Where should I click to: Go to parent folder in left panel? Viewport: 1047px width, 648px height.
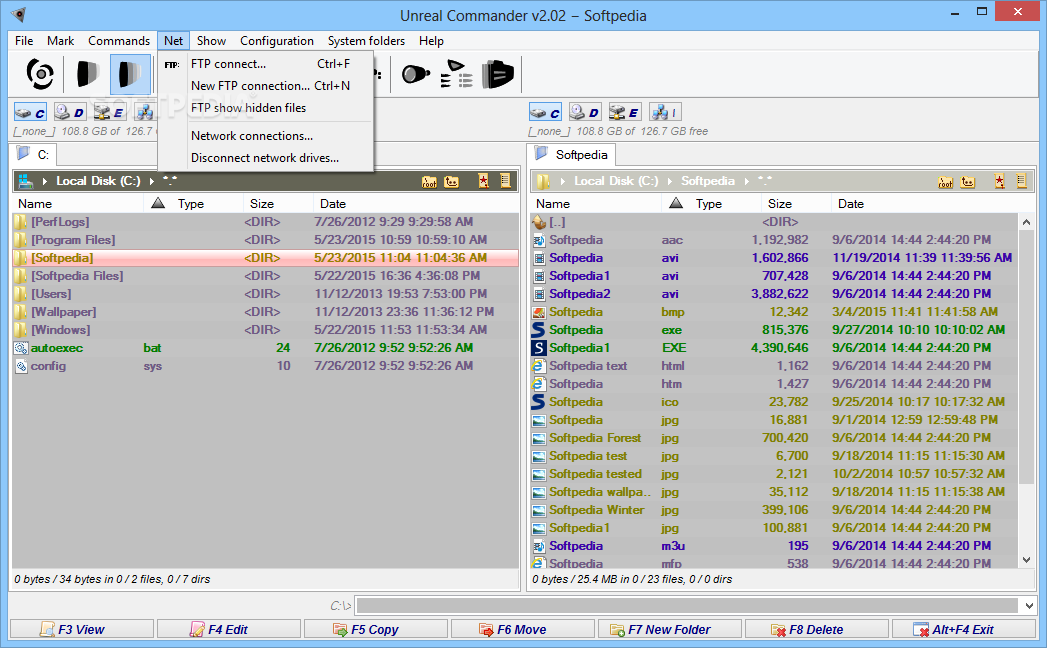451,181
